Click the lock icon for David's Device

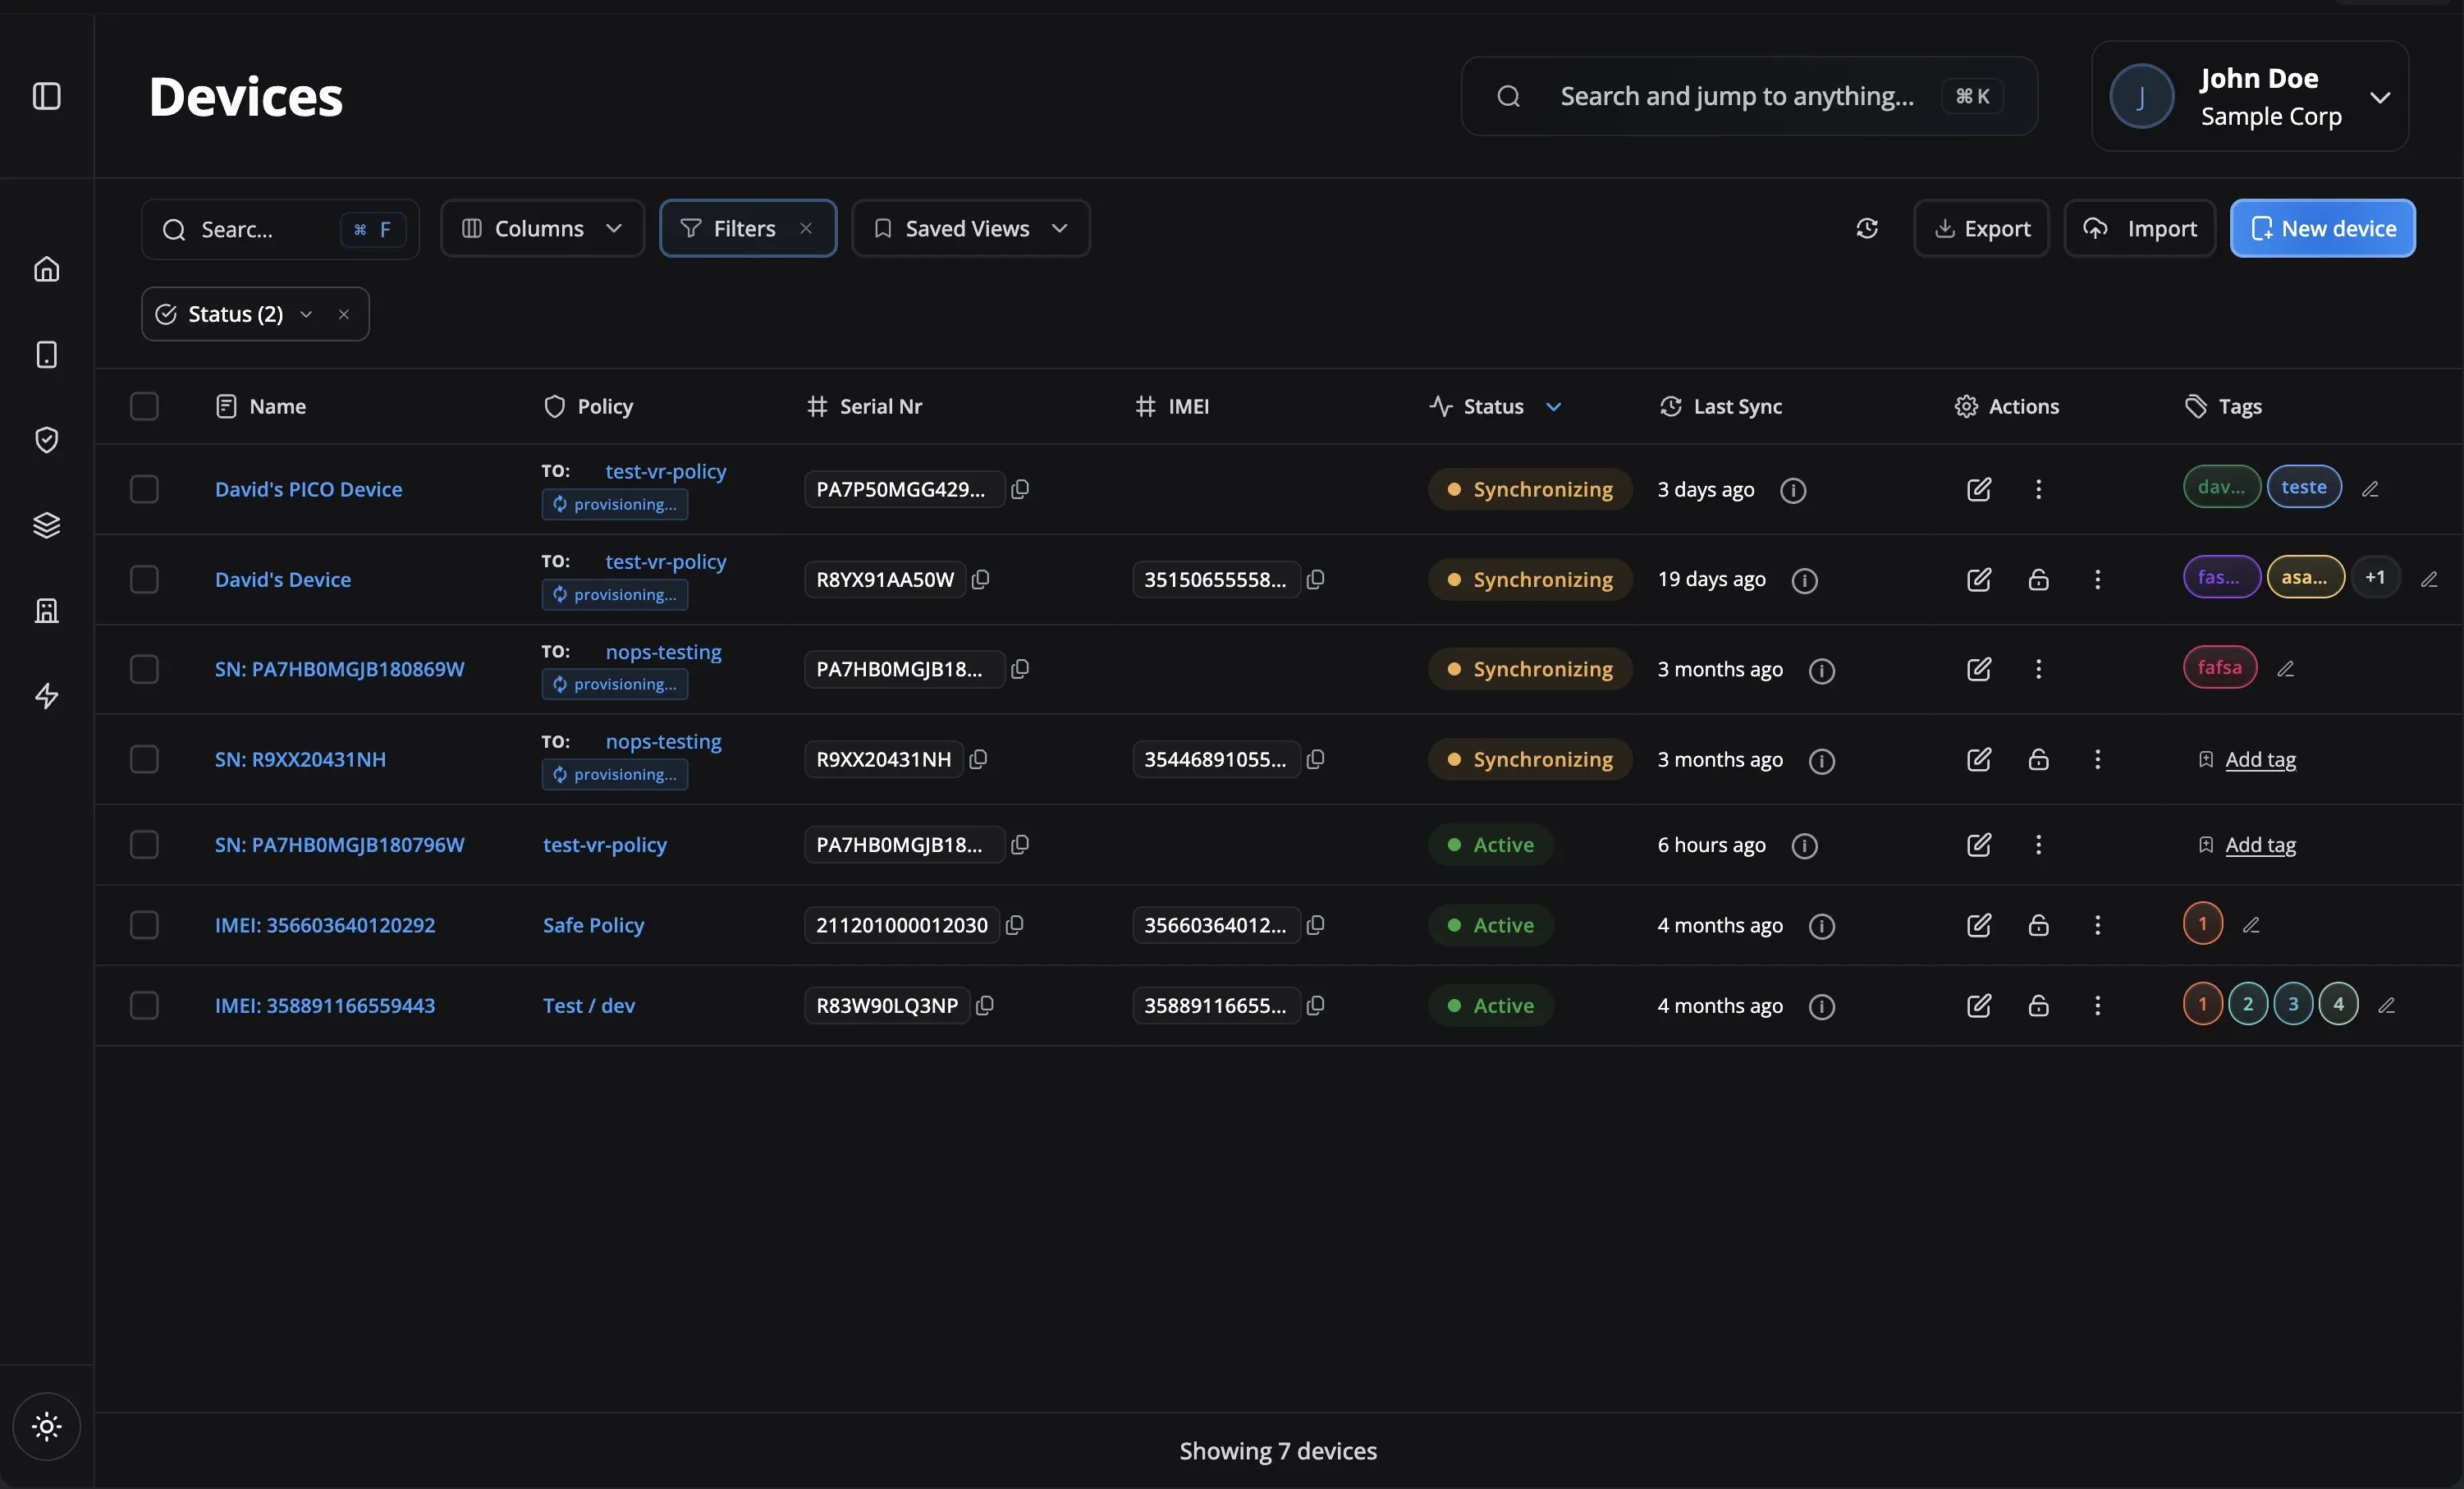click(2038, 580)
